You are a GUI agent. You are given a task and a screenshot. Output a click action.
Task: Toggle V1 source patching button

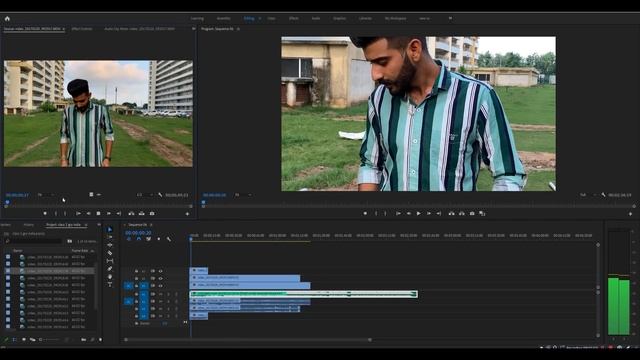(x=128, y=286)
